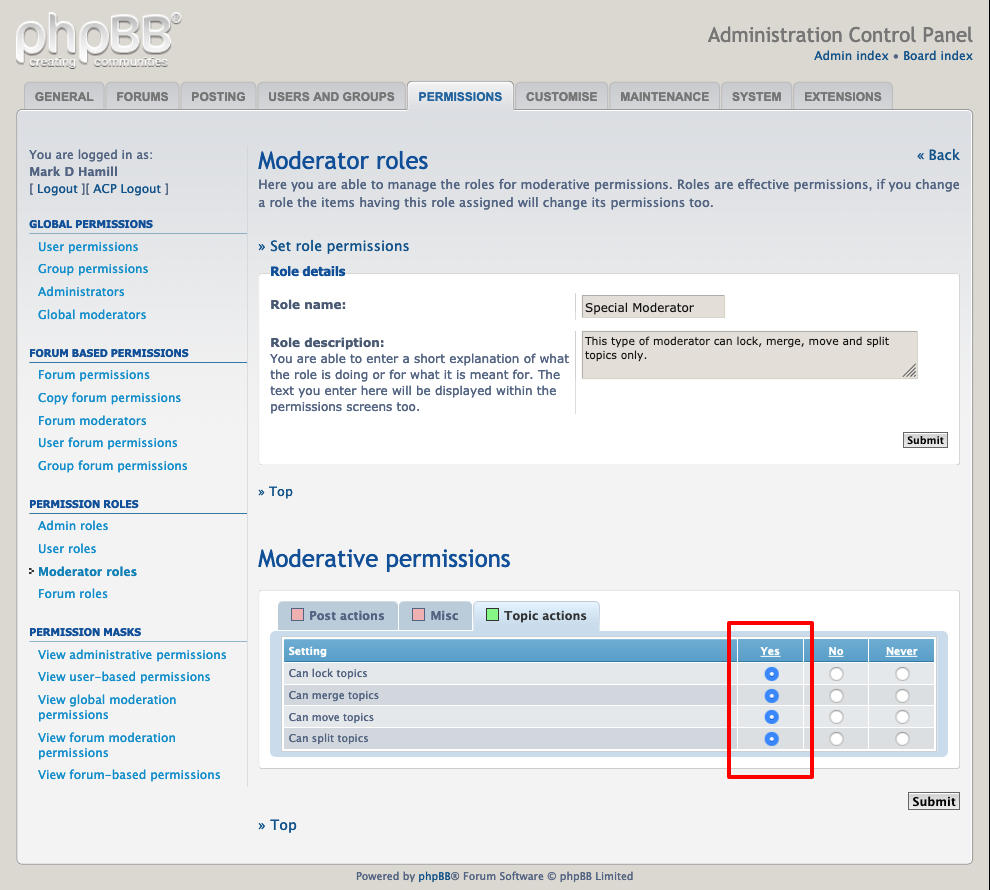This screenshot has height=890, width=990.
Task: Open Global moderators in sidebar
Action: point(92,314)
